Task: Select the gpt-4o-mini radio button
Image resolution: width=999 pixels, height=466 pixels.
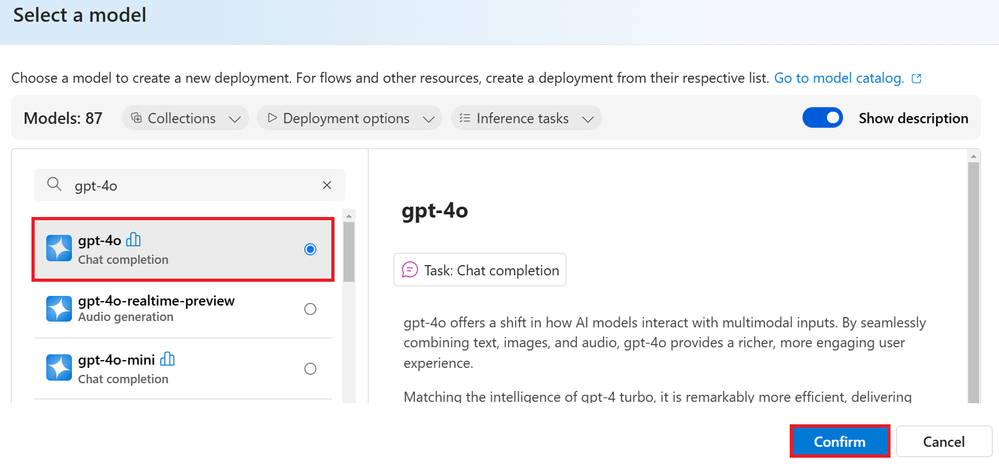Action: 310,368
